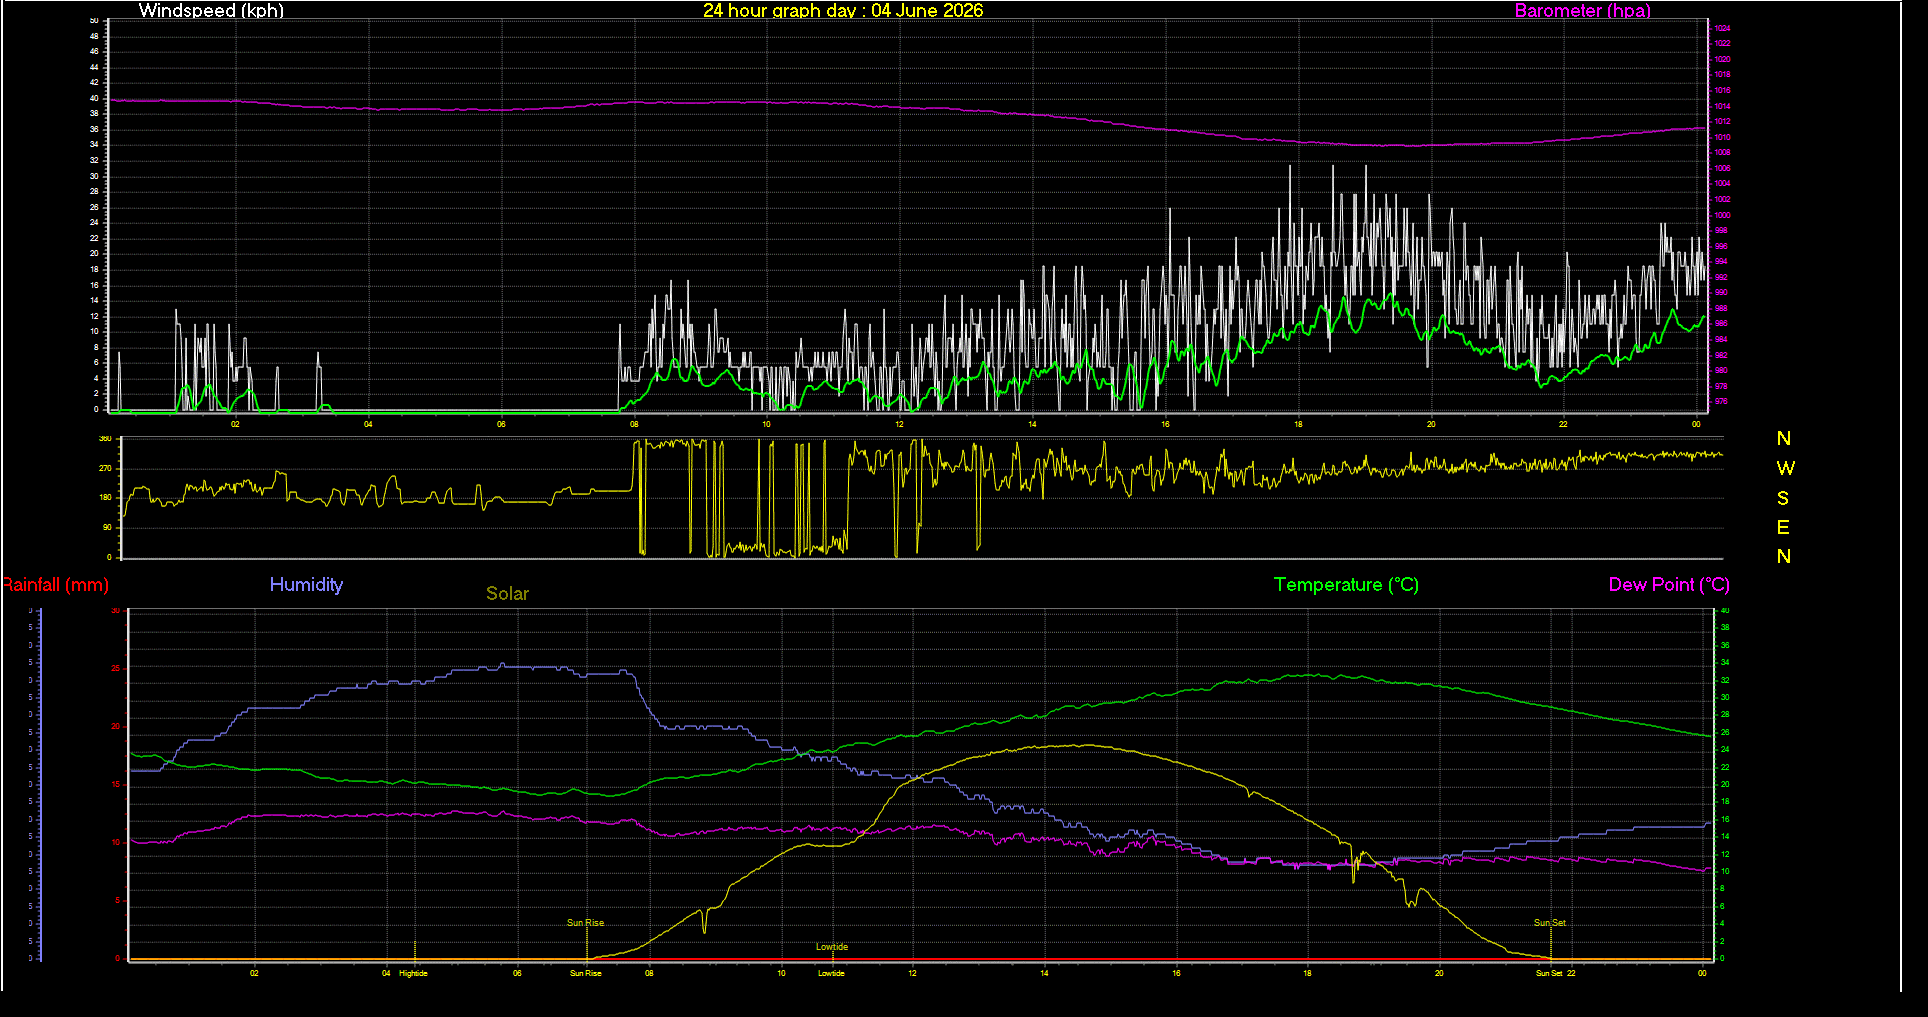Click the "90" wind direction axis value
Image resolution: width=1928 pixels, height=1017 pixels.
click(x=107, y=527)
